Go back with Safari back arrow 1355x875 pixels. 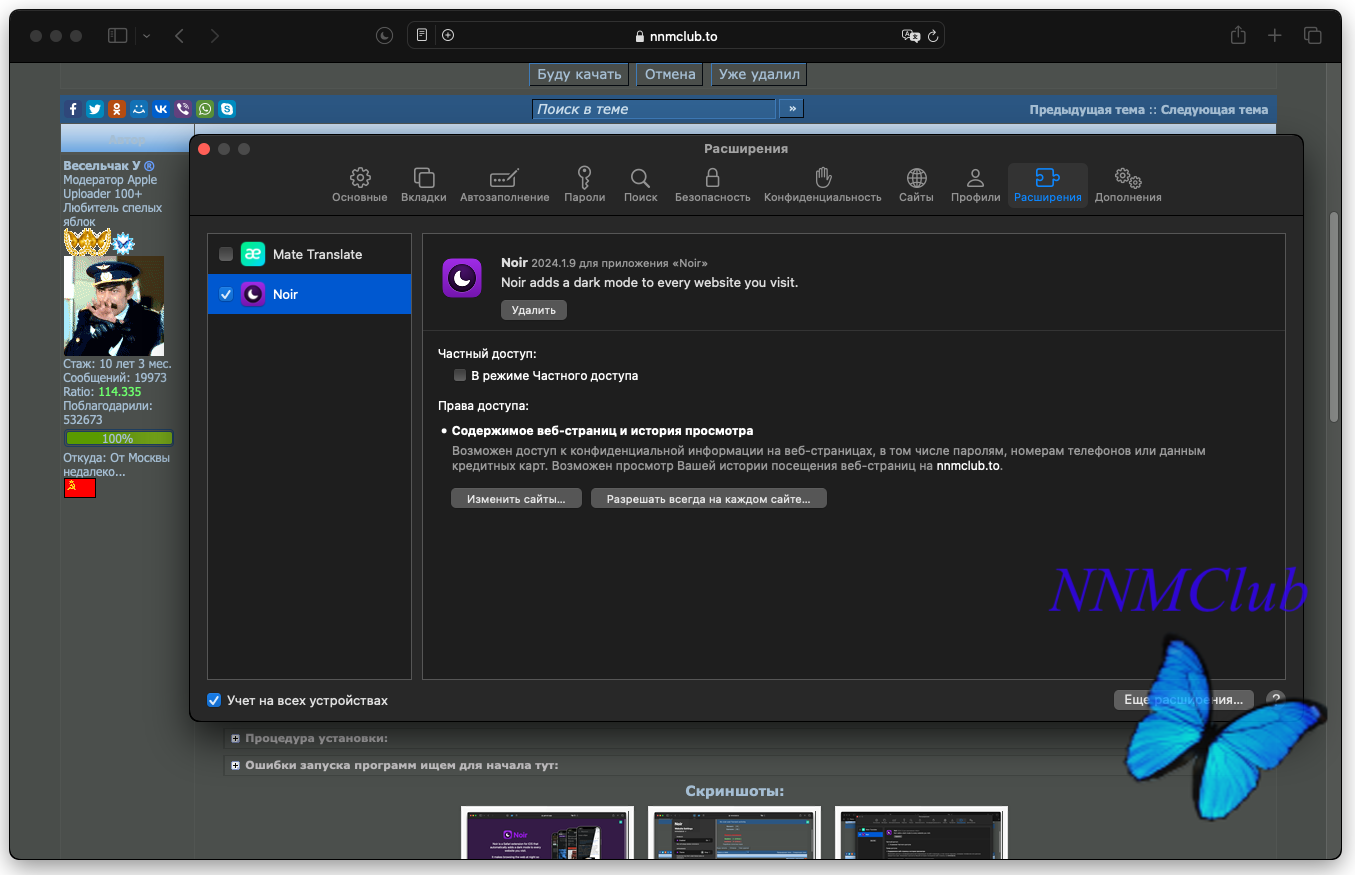[179, 35]
